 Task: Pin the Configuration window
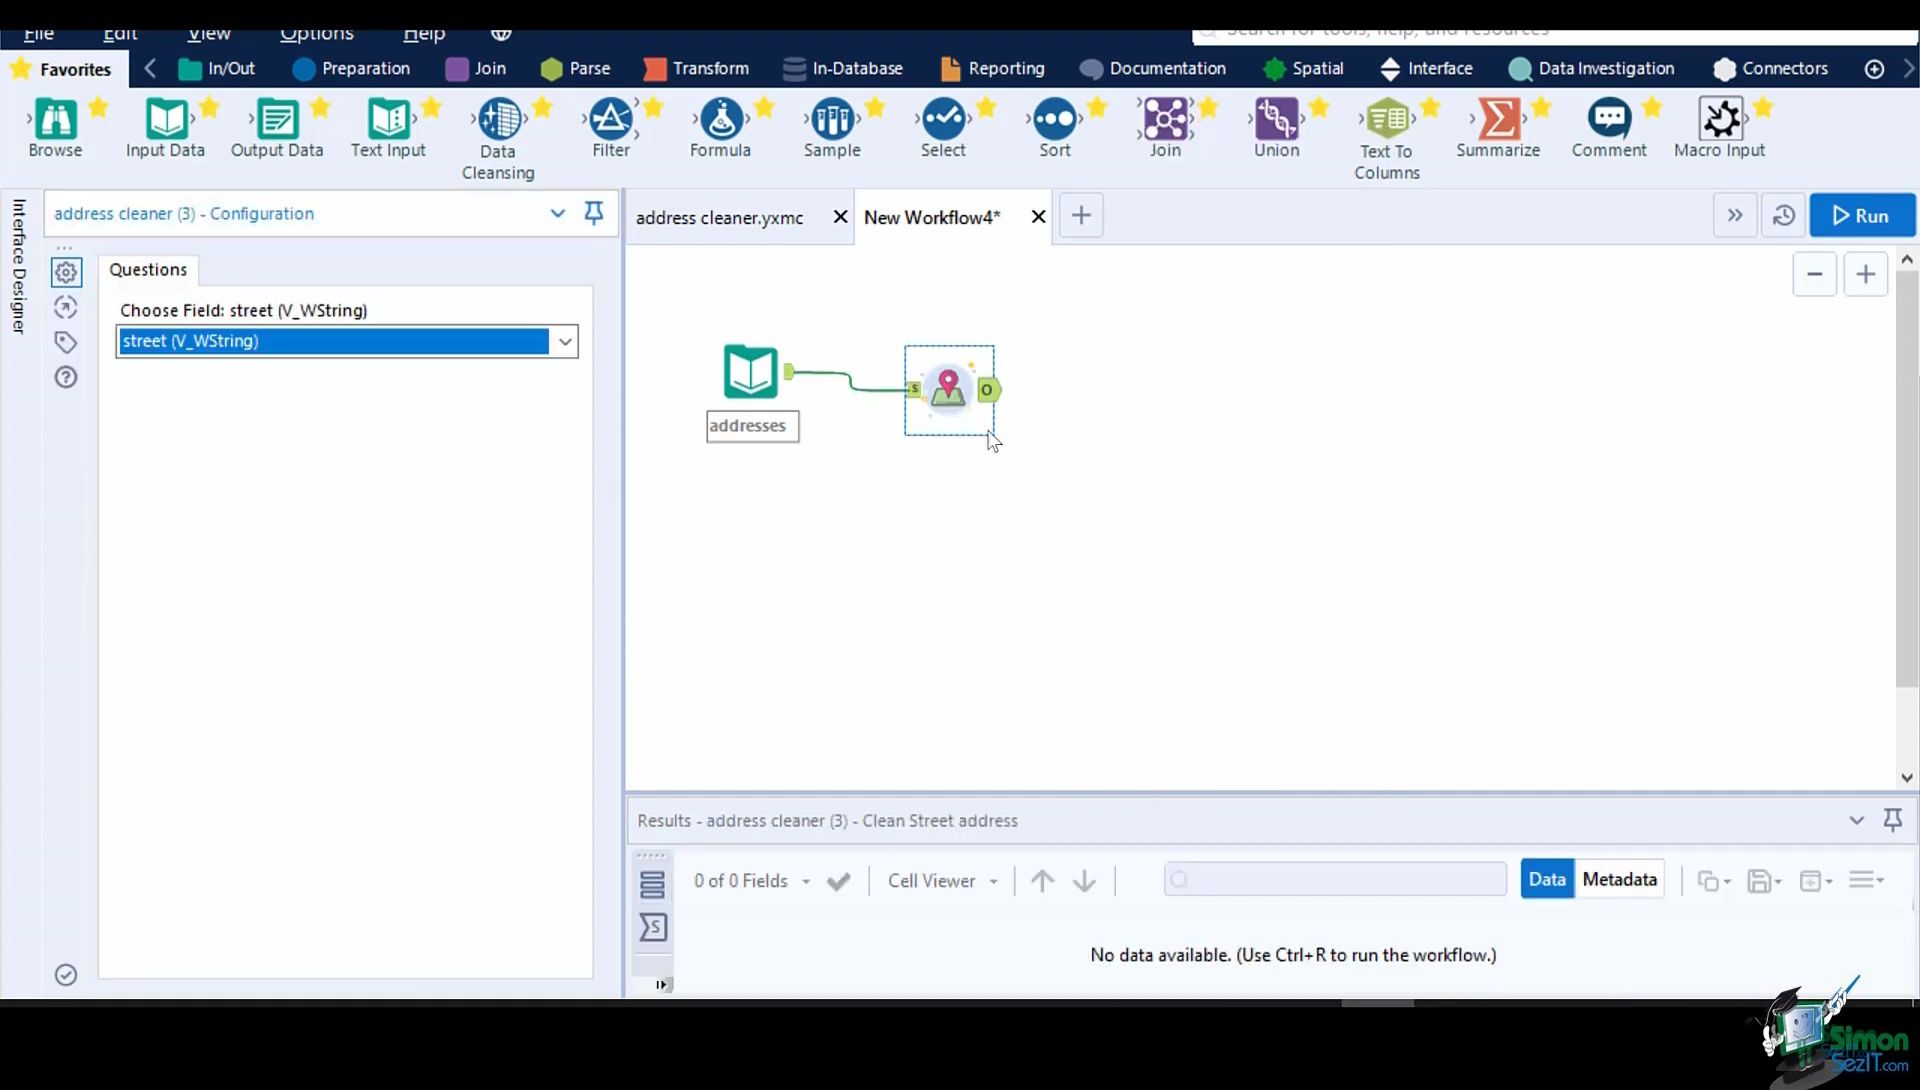tap(594, 213)
